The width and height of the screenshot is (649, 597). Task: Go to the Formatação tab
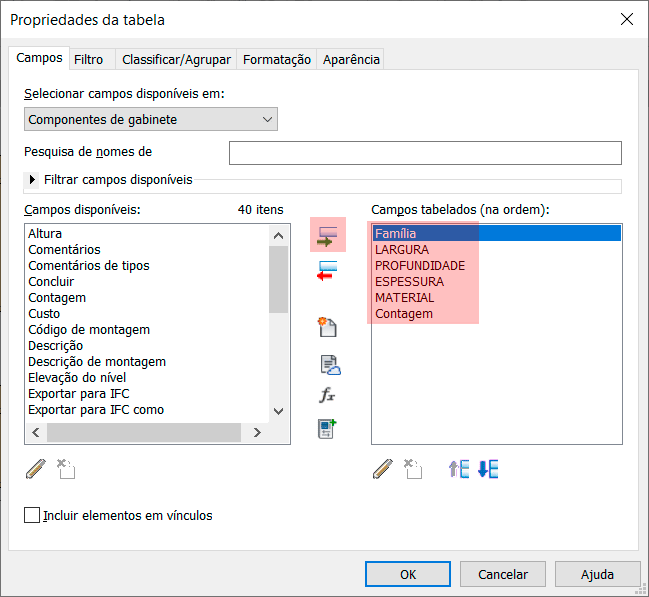[277, 59]
